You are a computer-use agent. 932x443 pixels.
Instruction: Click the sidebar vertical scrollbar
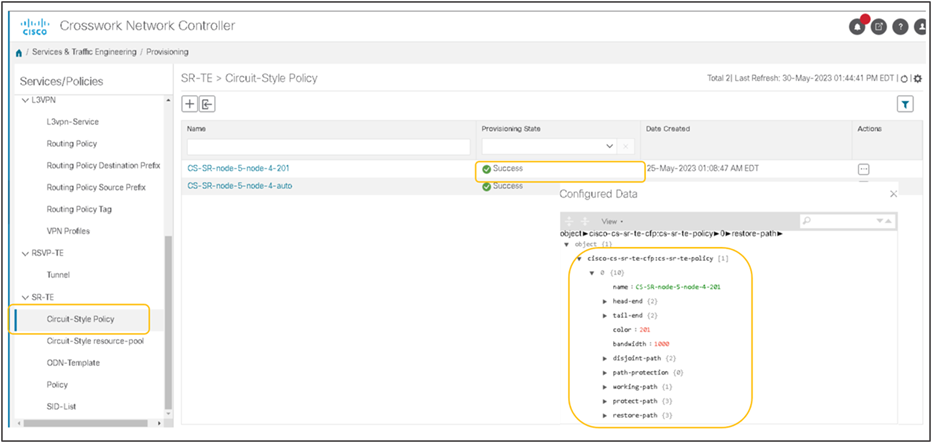pyautogui.click(x=168, y=321)
